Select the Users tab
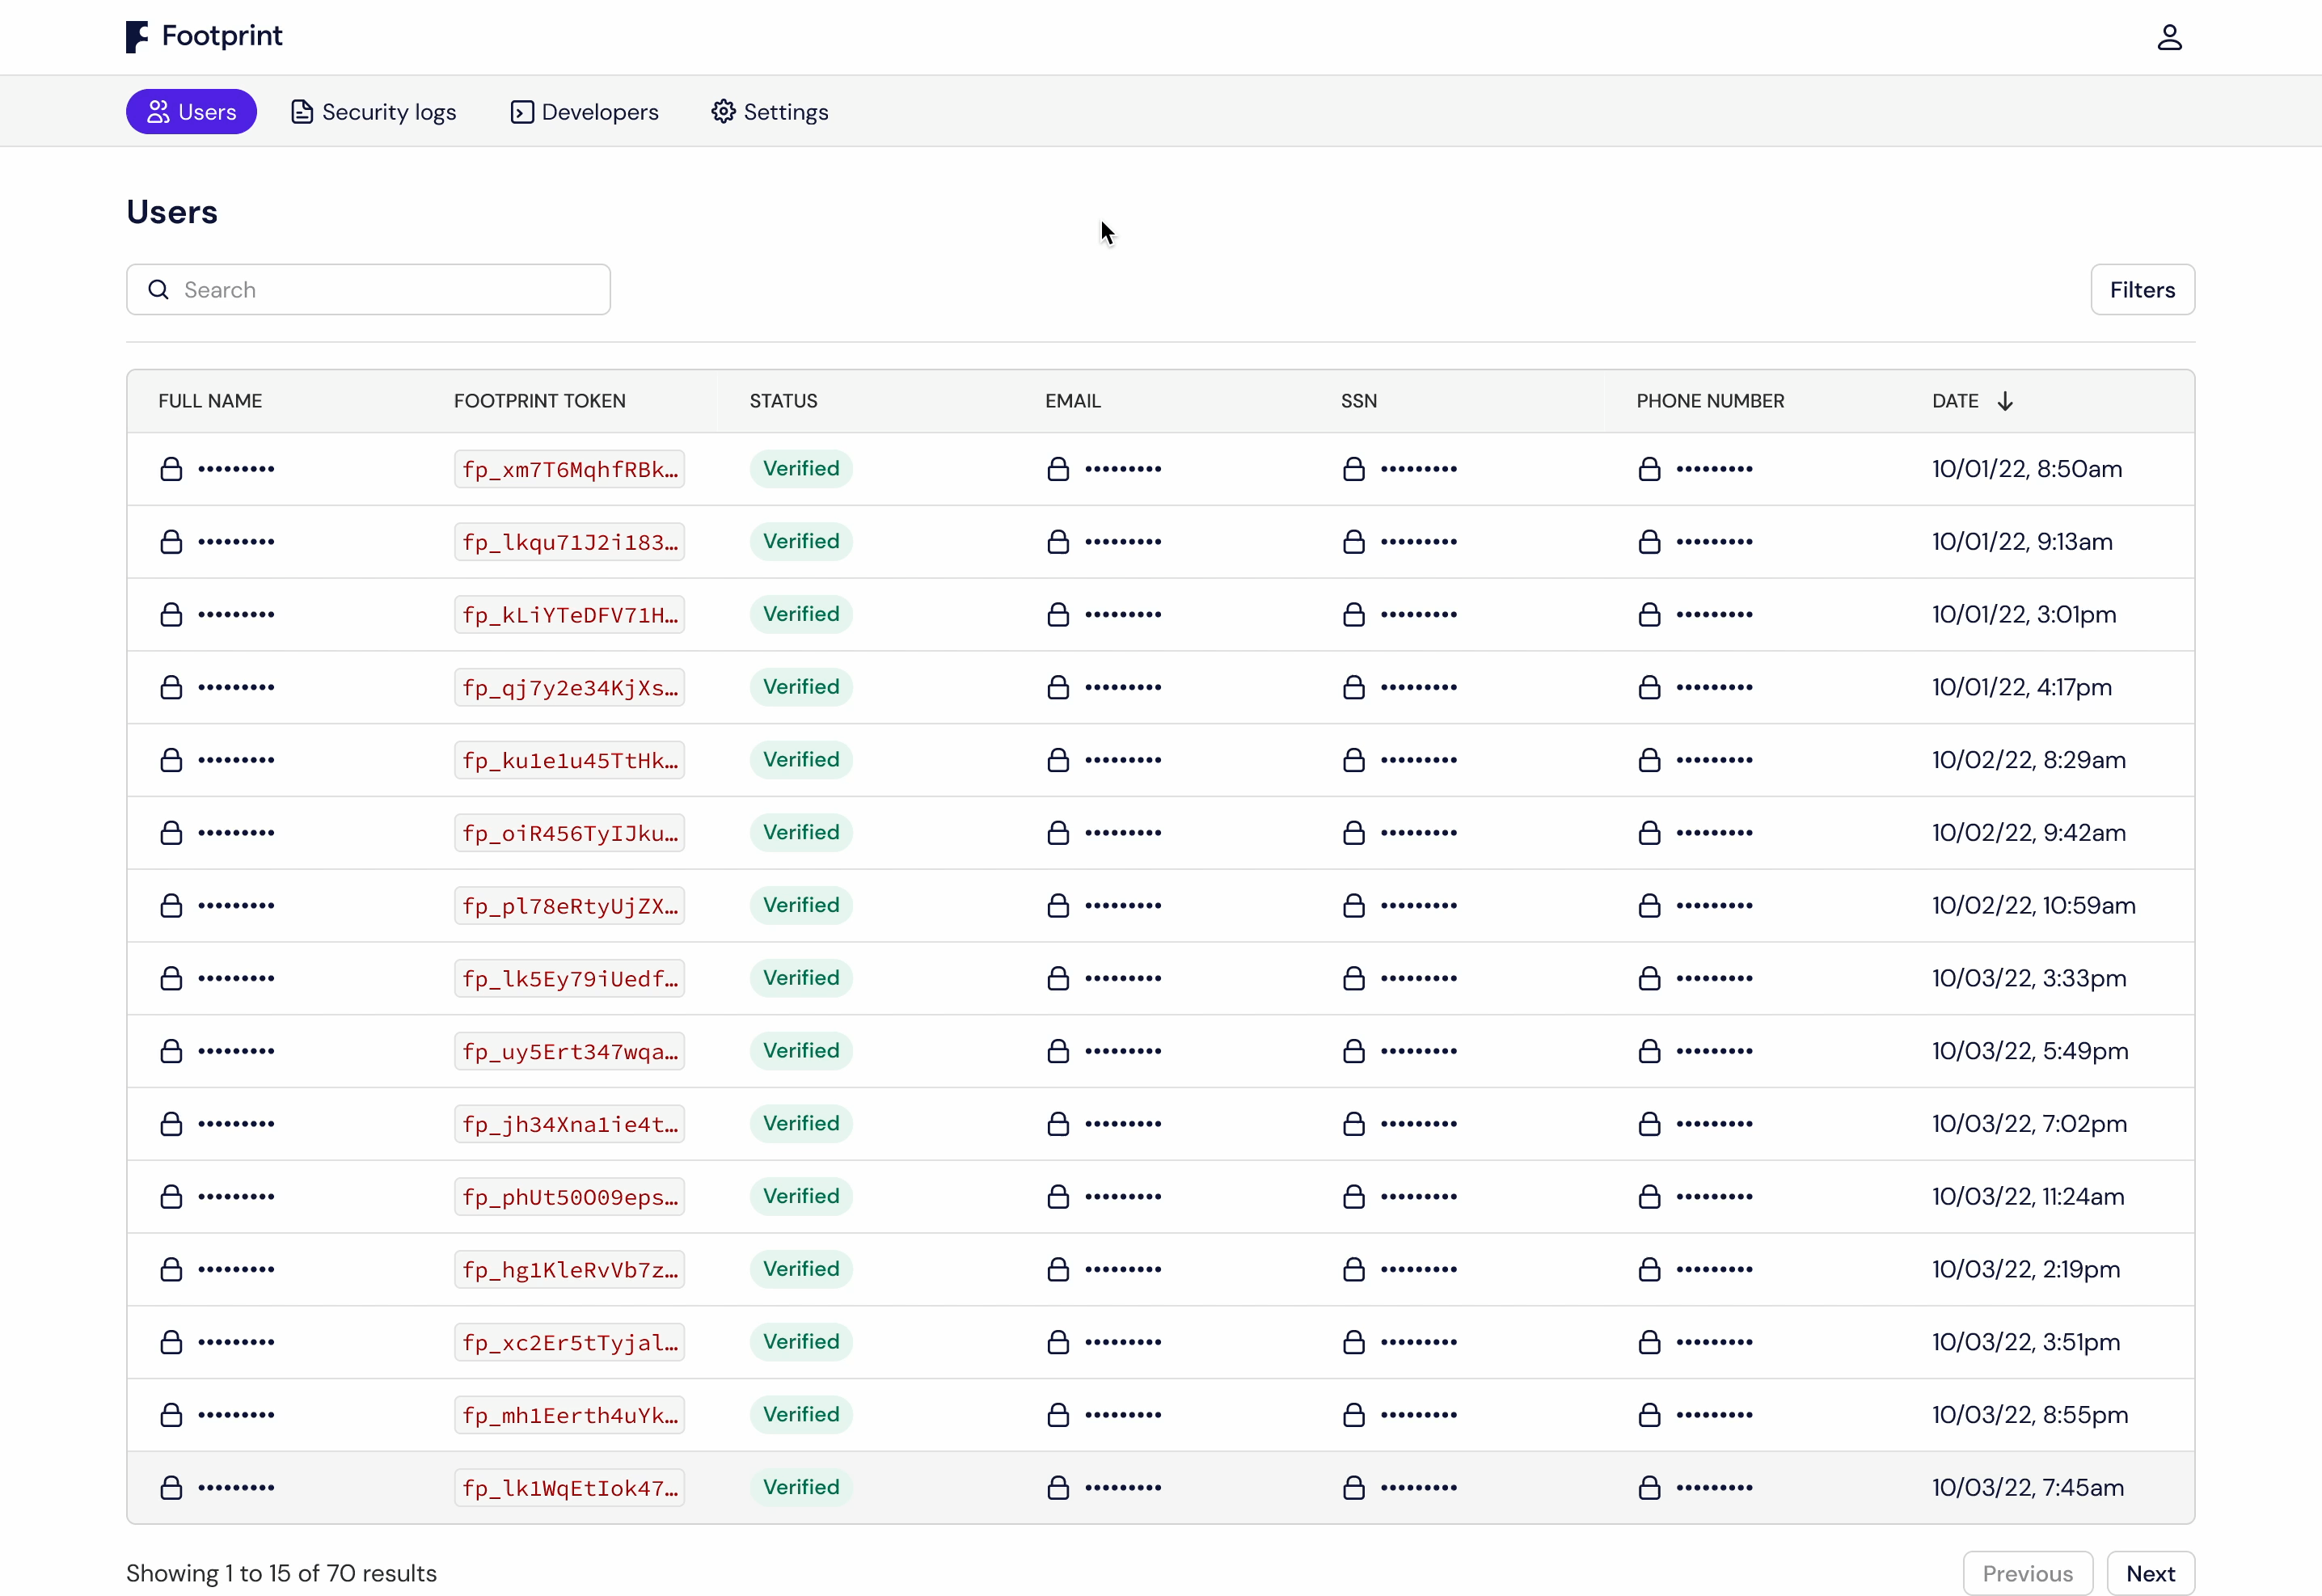Viewport: 2322px width, 1596px height. click(x=191, y=112)
